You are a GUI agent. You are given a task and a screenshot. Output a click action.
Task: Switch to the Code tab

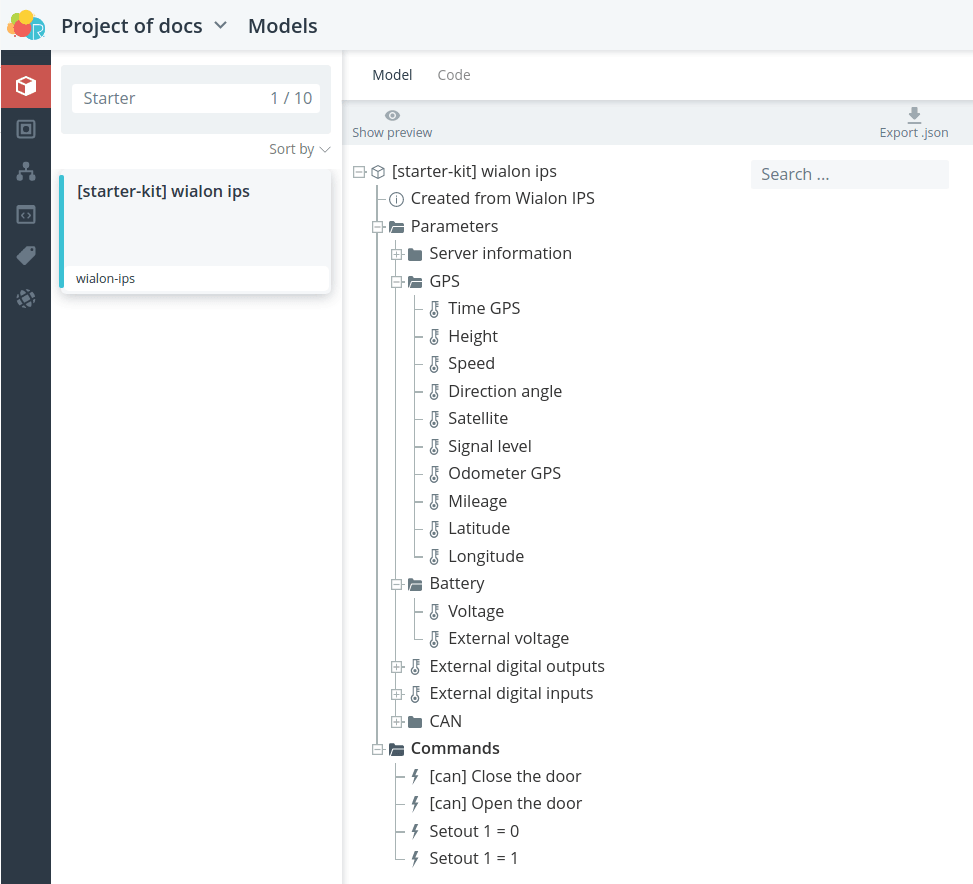coord(454,75)
